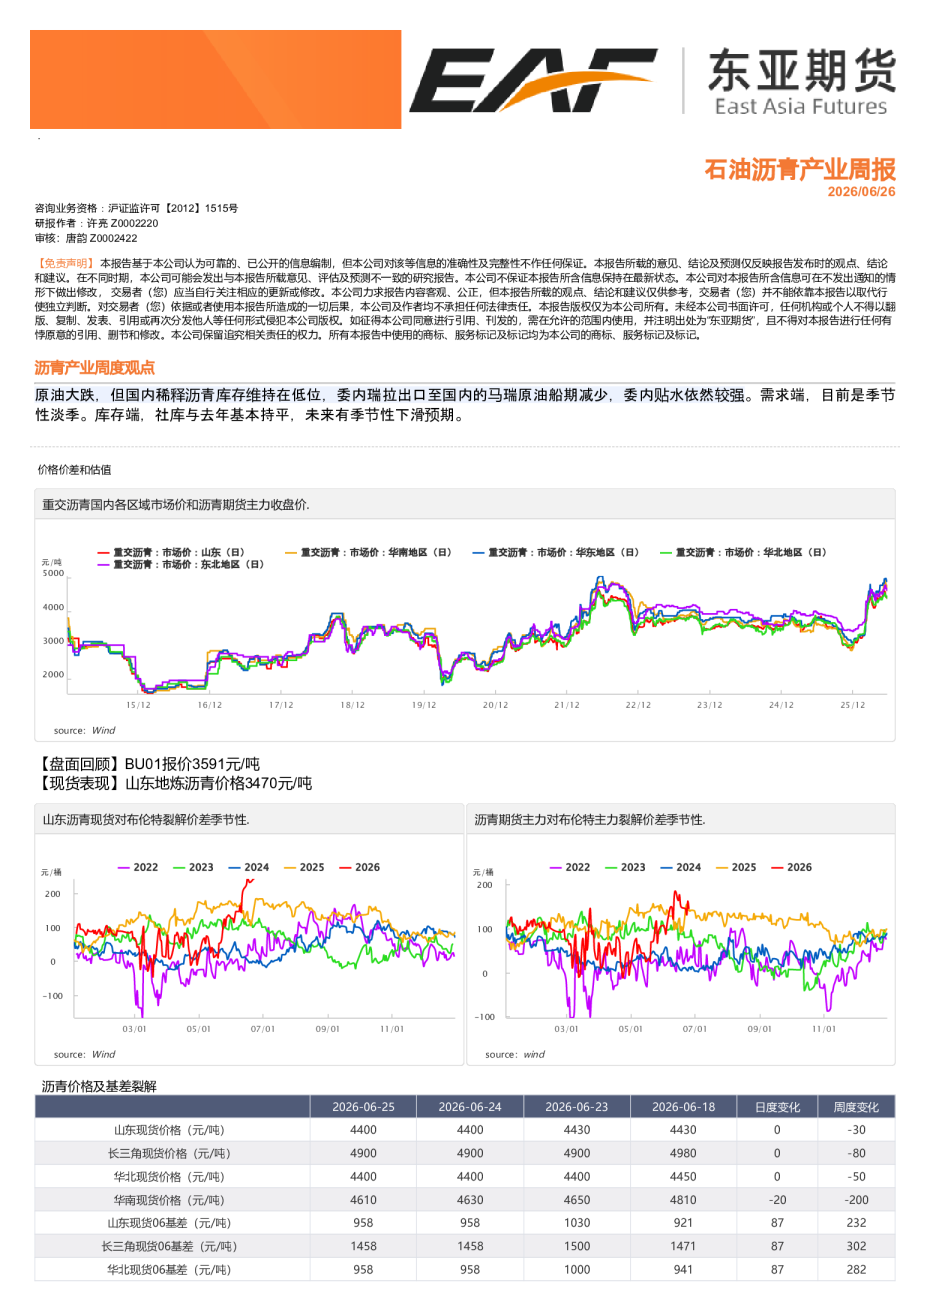
Task: Select the heading 沥青产业周度观点
Action: pyautogui.click(x=95, y=368)
